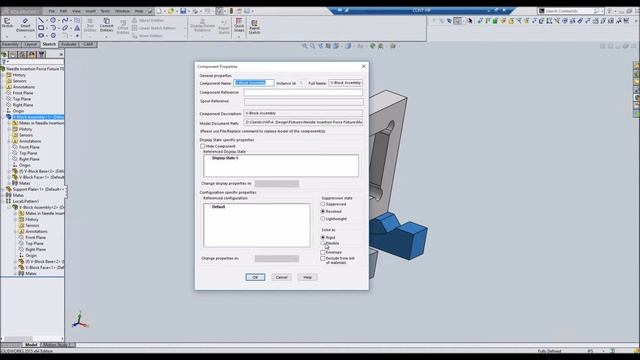Select the Arc sketch tool
Image resolution: width=640 pixels, height=360 pixels.
(53, 28)
